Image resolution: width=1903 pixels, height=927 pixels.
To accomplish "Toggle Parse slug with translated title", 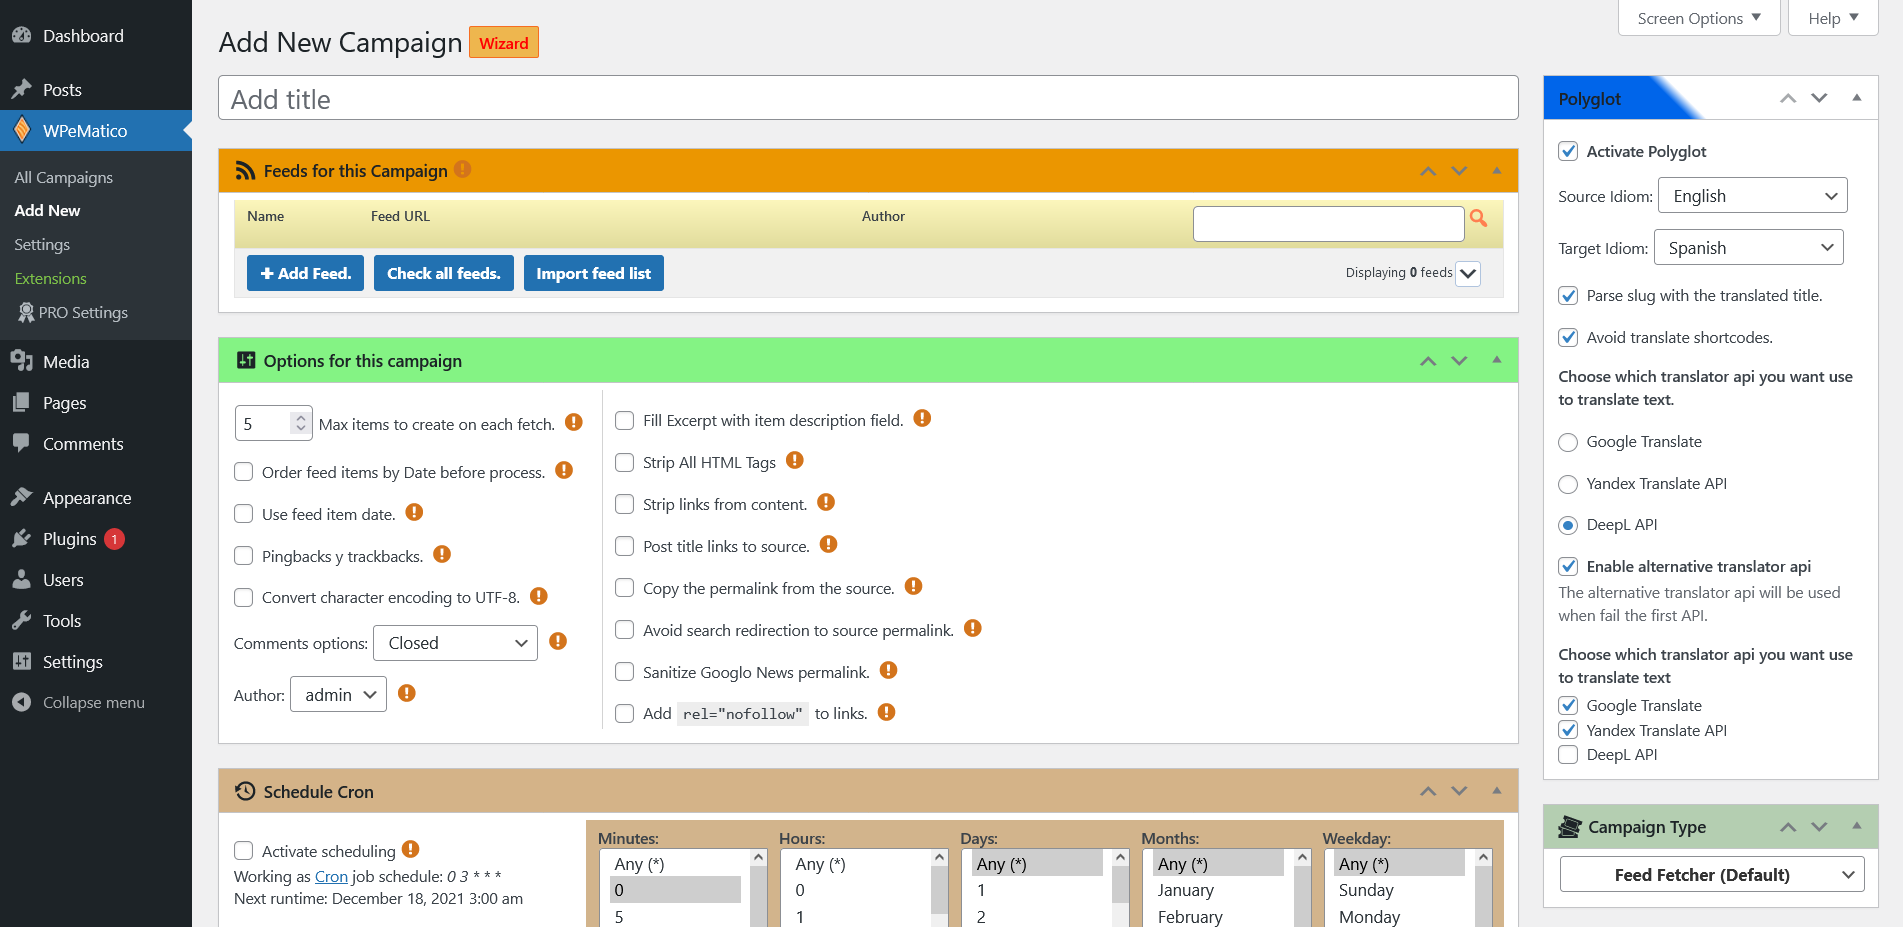I will (x=1568, y=296).
